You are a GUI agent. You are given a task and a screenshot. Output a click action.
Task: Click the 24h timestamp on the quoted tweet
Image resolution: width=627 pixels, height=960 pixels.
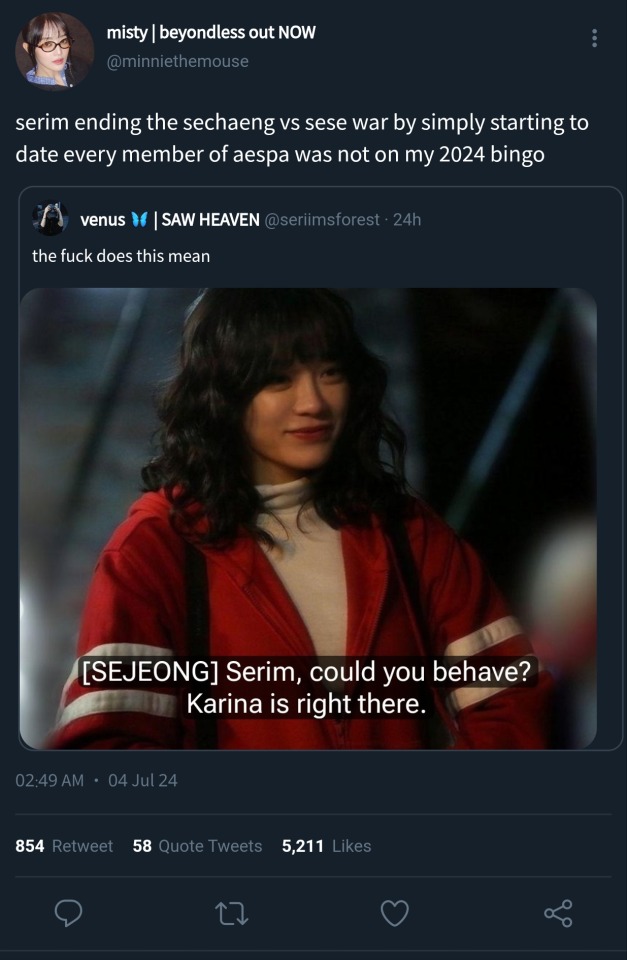point(407,219)
